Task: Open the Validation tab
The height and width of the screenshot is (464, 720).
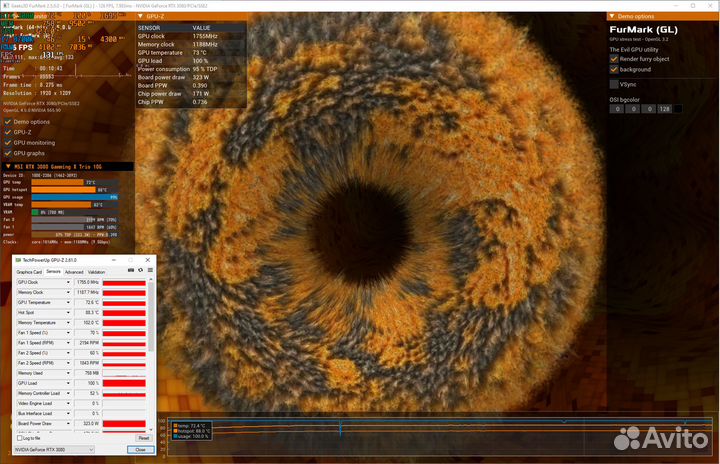Action: (x=96, y=272)
